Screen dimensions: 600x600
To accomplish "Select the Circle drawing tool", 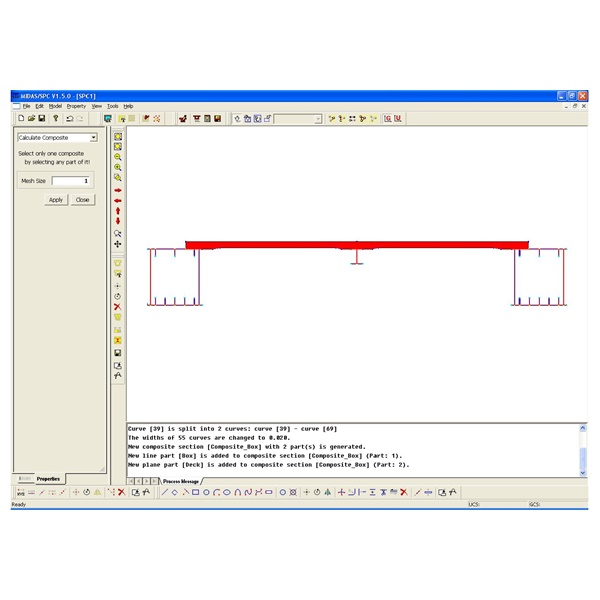I will coord(206,492).
